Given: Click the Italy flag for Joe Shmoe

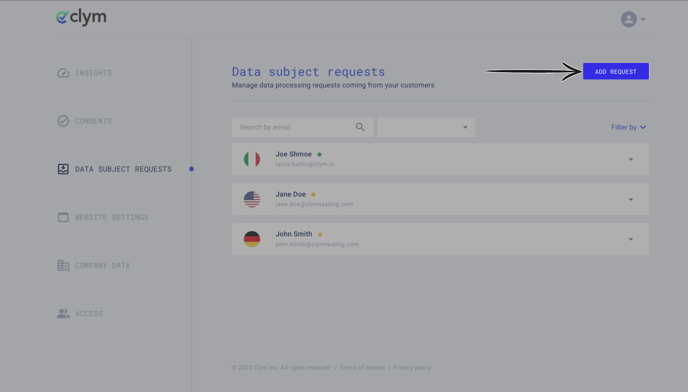Looking at the screenshot, I should pos(252,159).
